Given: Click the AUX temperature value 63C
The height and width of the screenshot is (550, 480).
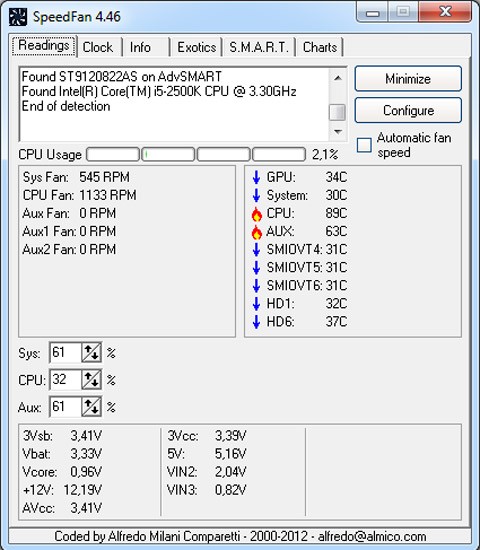Looking at the screenshot, I should click(x=336, y=232).
